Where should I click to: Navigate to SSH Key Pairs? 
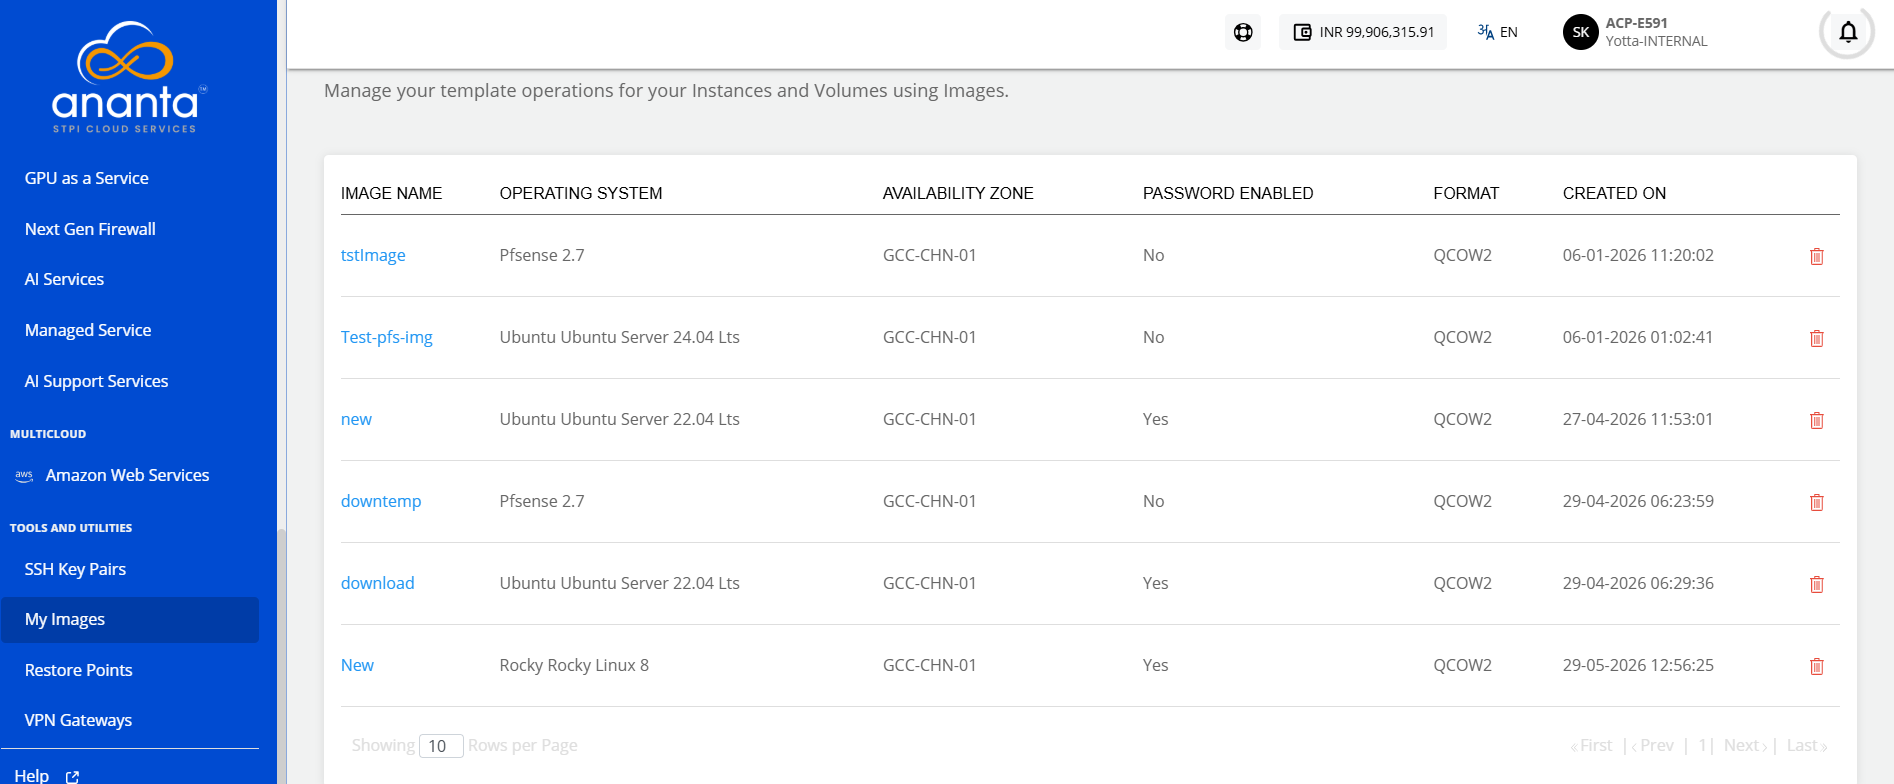click(x=75, y=569)
